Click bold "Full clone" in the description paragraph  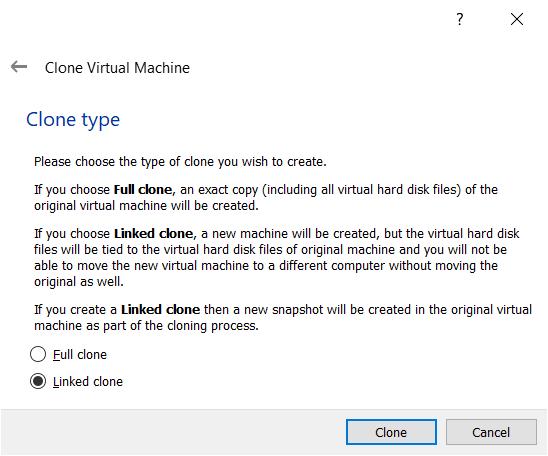[143, 189]
